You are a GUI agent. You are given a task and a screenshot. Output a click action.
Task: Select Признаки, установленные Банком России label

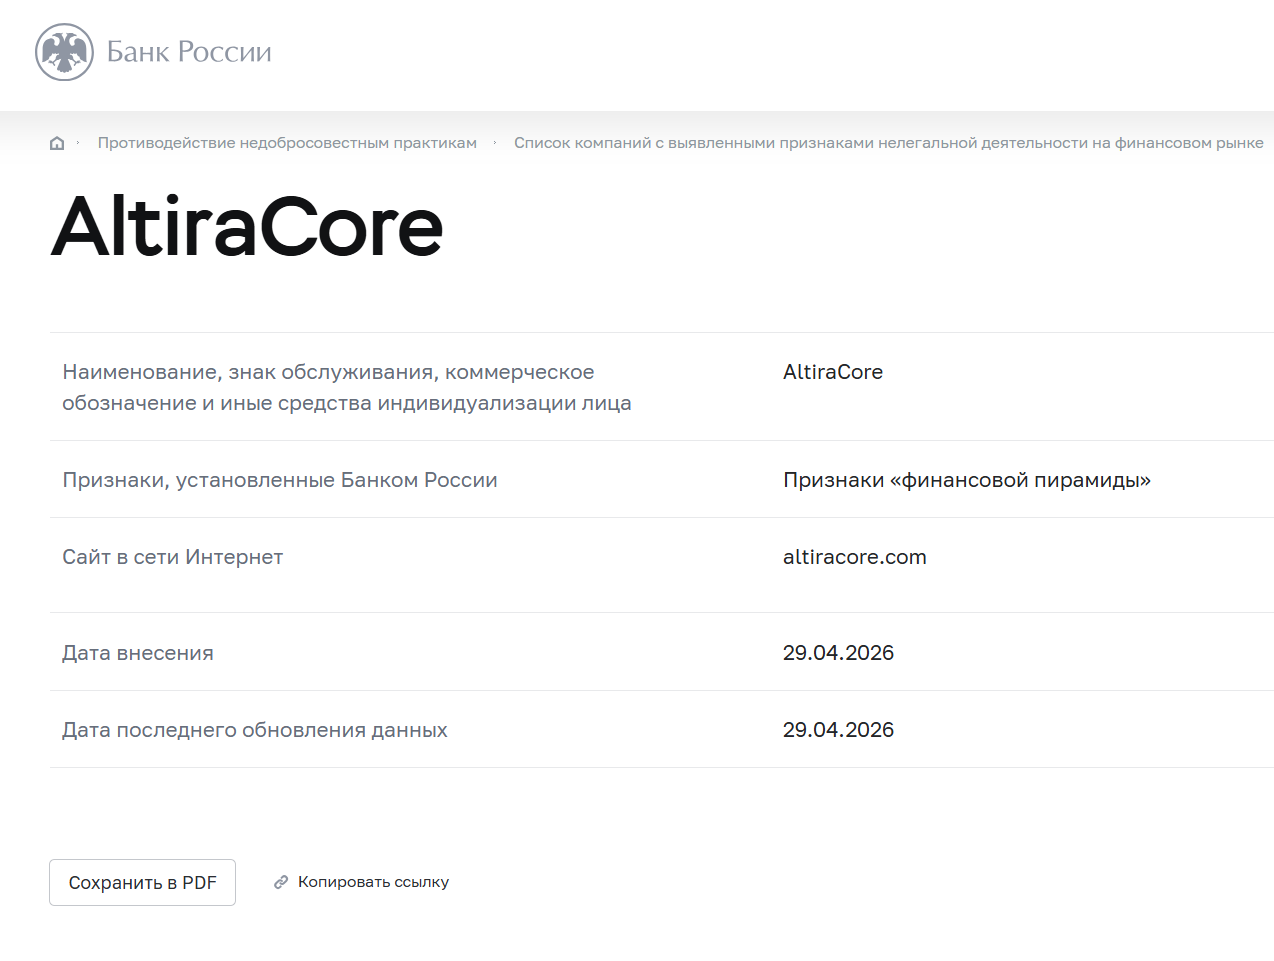(x=280, y=480)
